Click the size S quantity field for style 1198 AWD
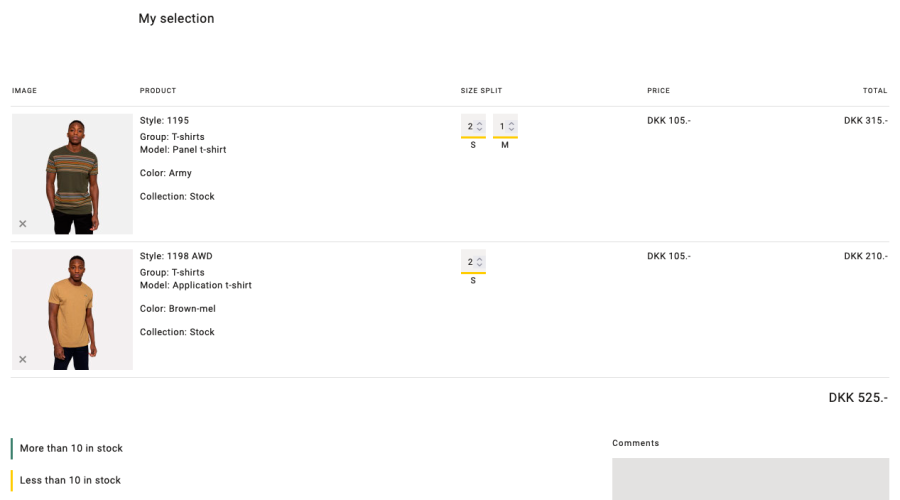Viewport: 900px width, 500px height. coord(469,262)
